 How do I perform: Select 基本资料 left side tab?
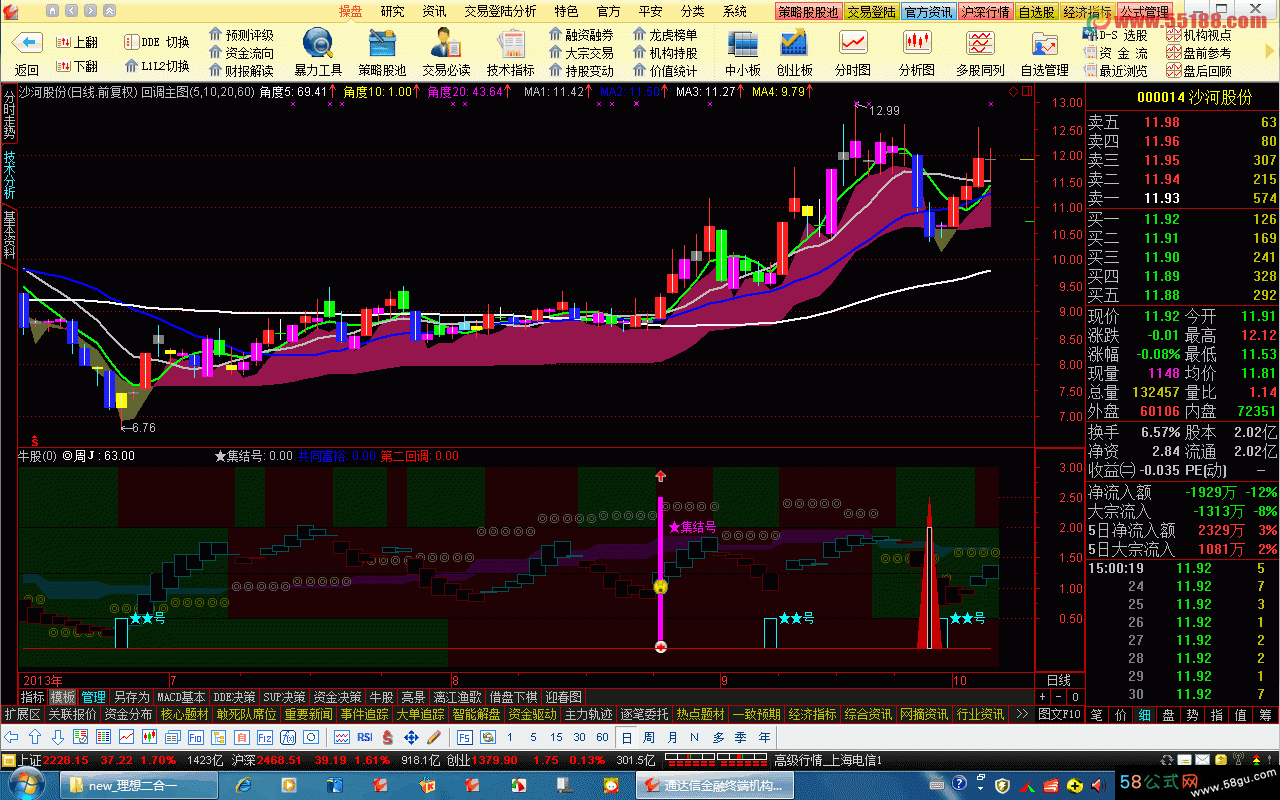pos(9,235)
